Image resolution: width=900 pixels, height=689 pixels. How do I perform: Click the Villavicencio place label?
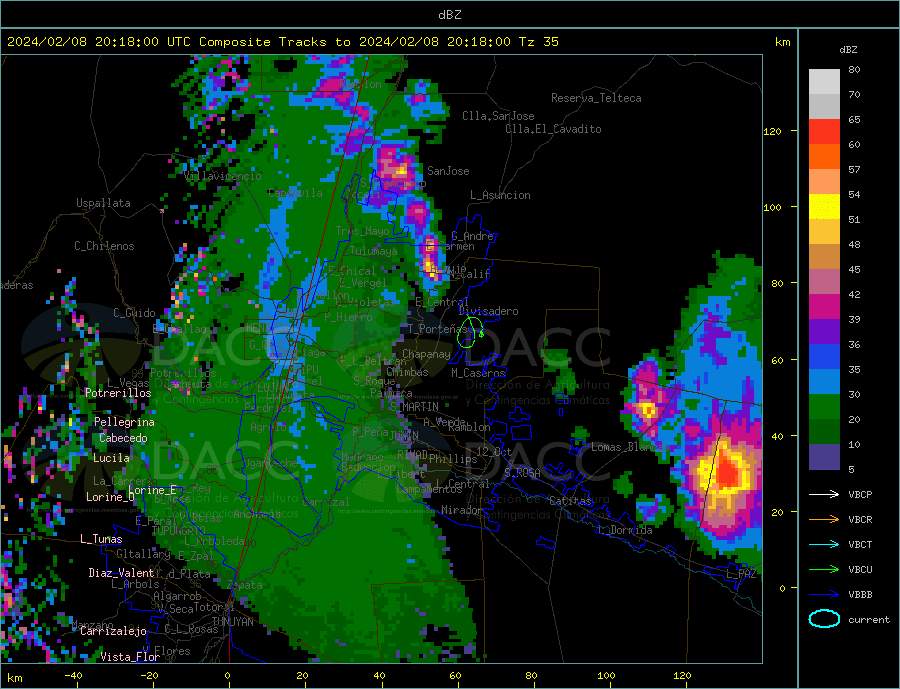(223, 176)
